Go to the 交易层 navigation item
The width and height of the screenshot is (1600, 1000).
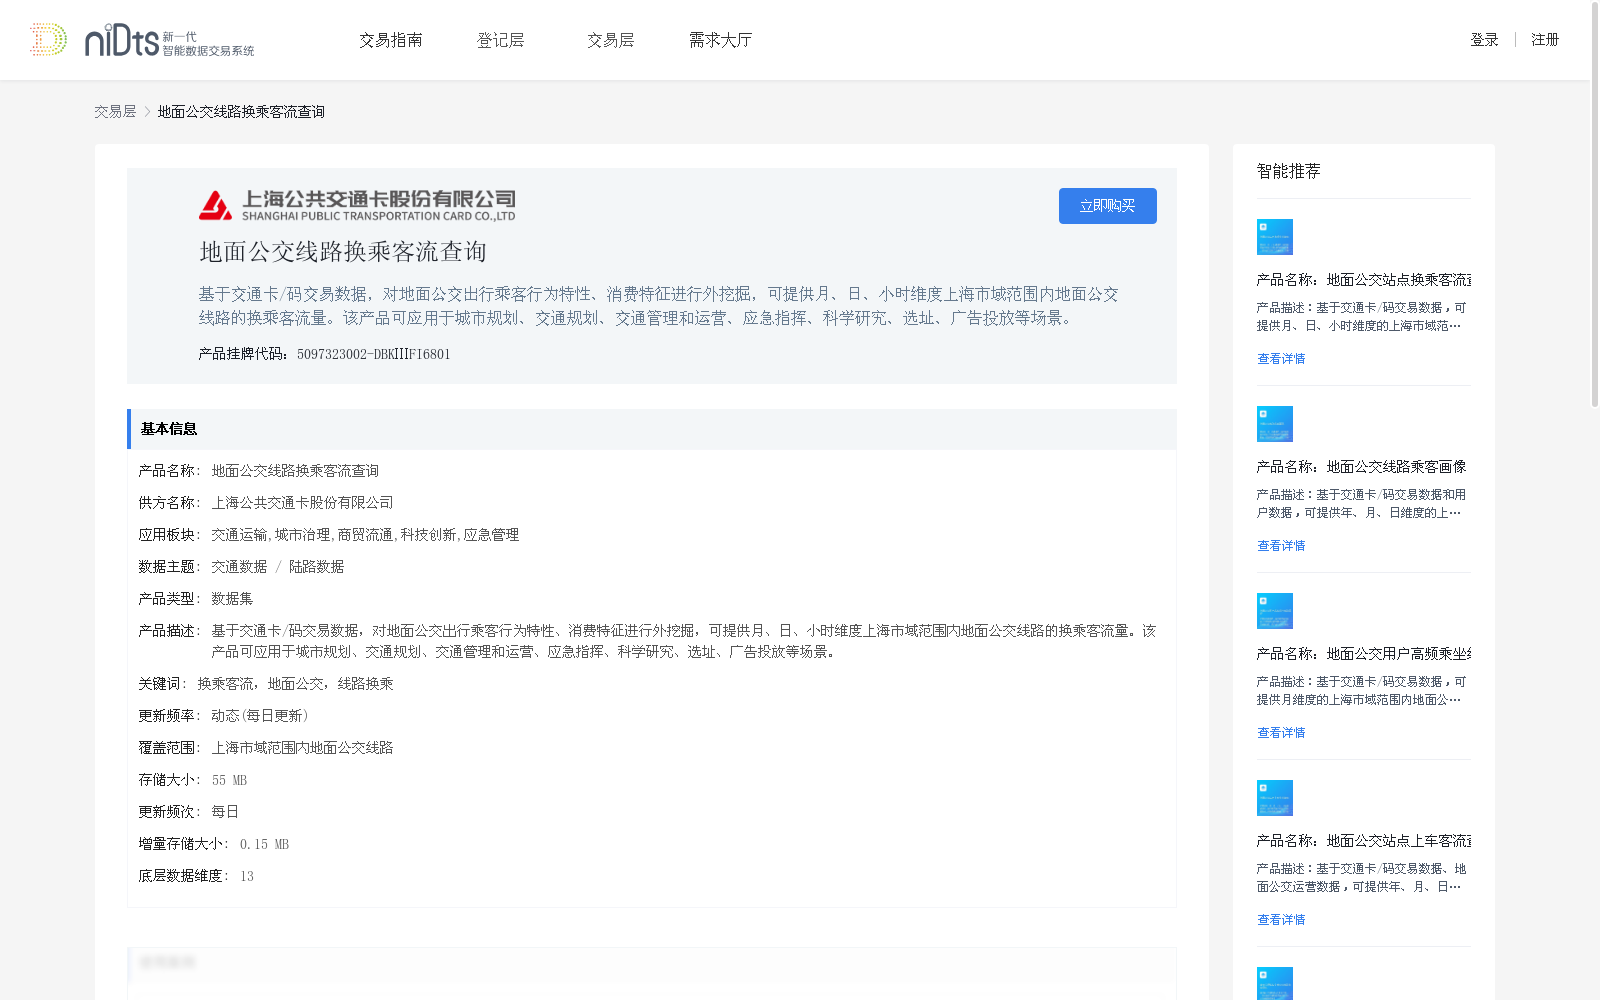[611, 40]
